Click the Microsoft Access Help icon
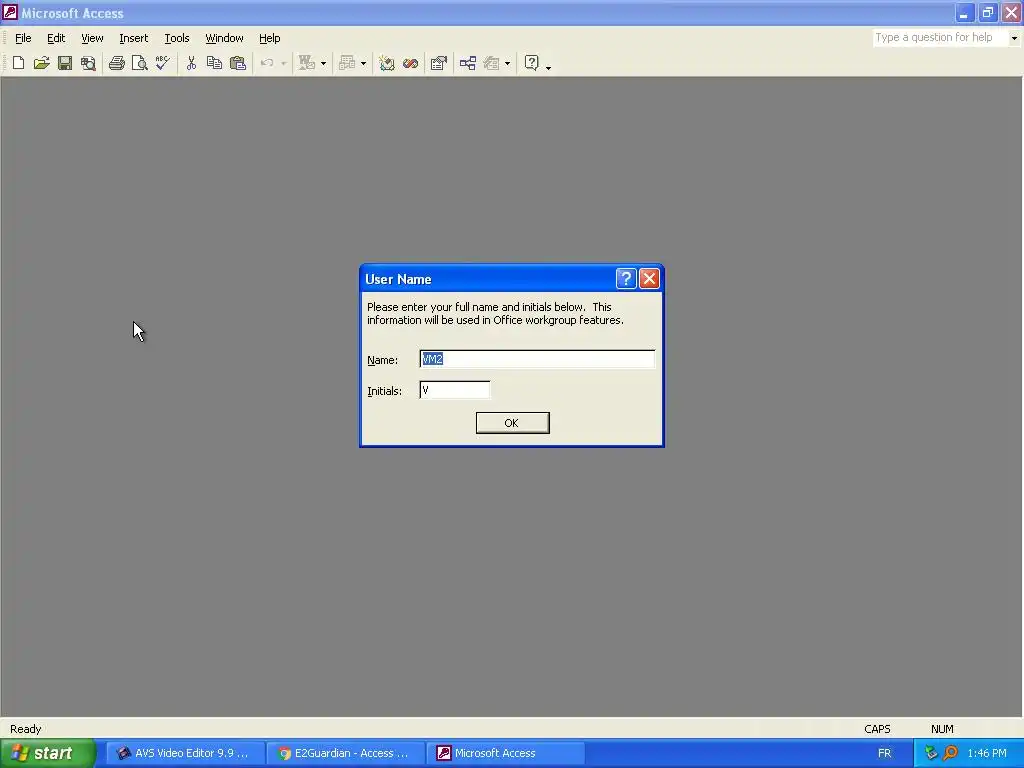 tap(532, 63)
